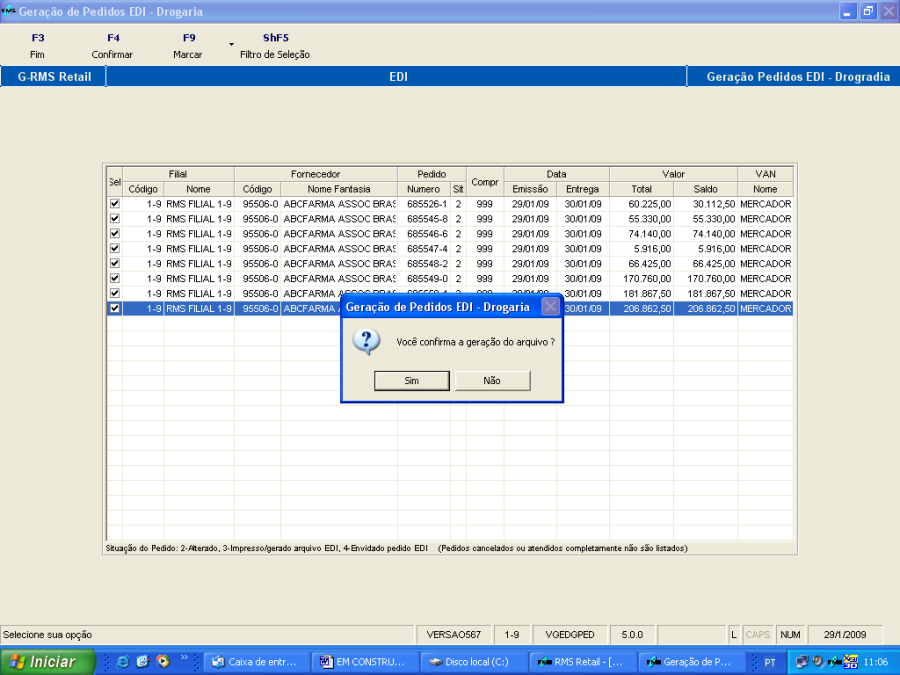Open ShF5 Filtro de Seleção
Image resolution: width=900 pixels, height=675 pixels.
click(275, 46)
